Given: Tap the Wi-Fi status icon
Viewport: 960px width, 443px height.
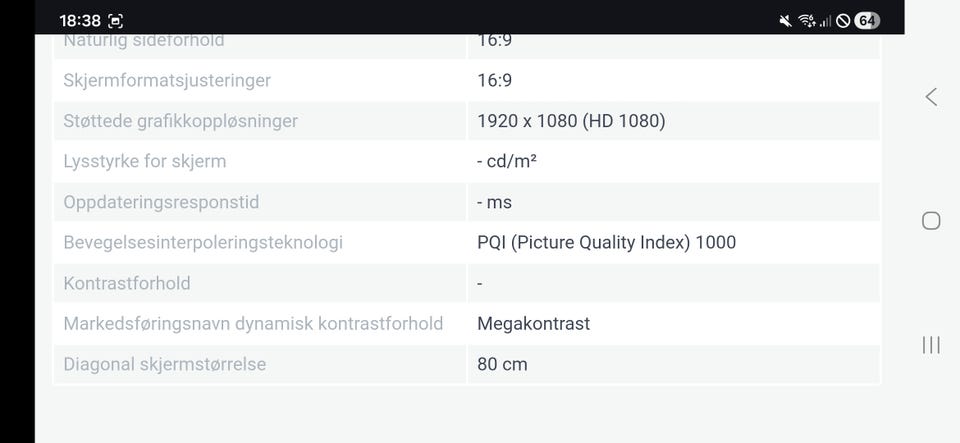Looking at the screenshot, I should tap(807, 21).
